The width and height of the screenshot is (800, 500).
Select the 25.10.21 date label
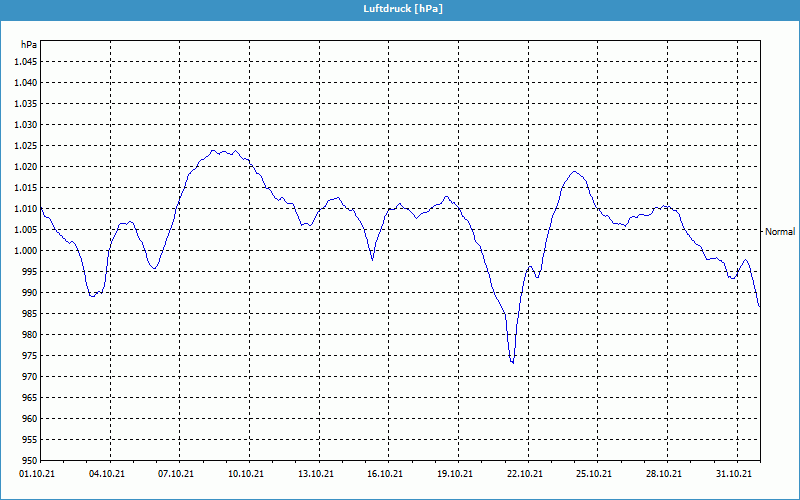pyautogui.click(x=593, y=474)
